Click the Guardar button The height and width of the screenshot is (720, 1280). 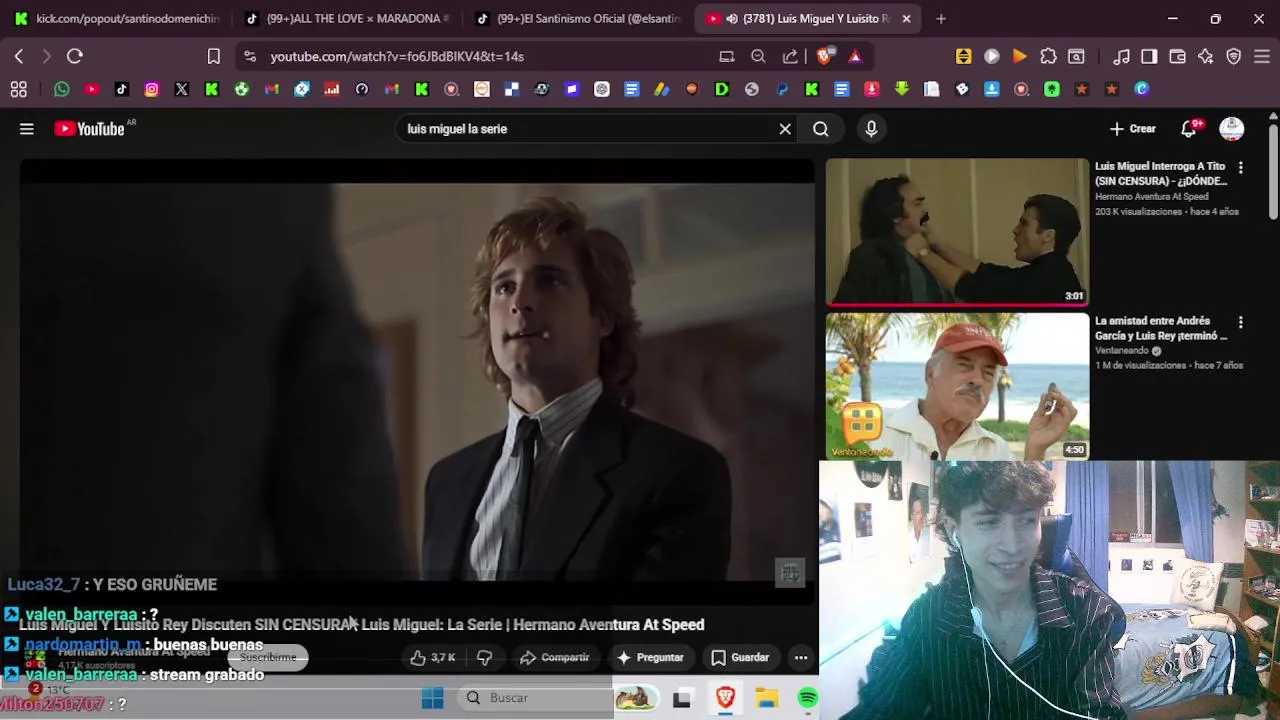(740, 657)
